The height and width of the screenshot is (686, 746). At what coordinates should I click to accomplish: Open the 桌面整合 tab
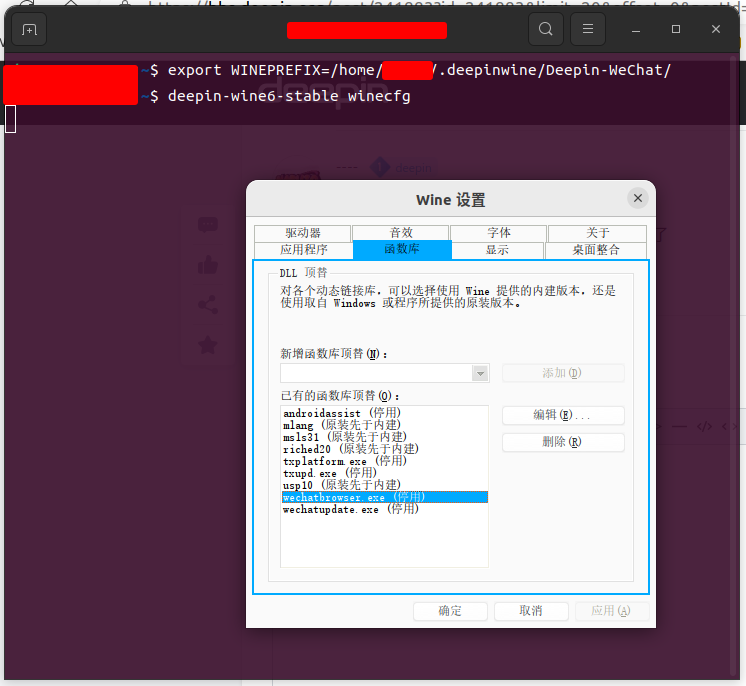596,250
